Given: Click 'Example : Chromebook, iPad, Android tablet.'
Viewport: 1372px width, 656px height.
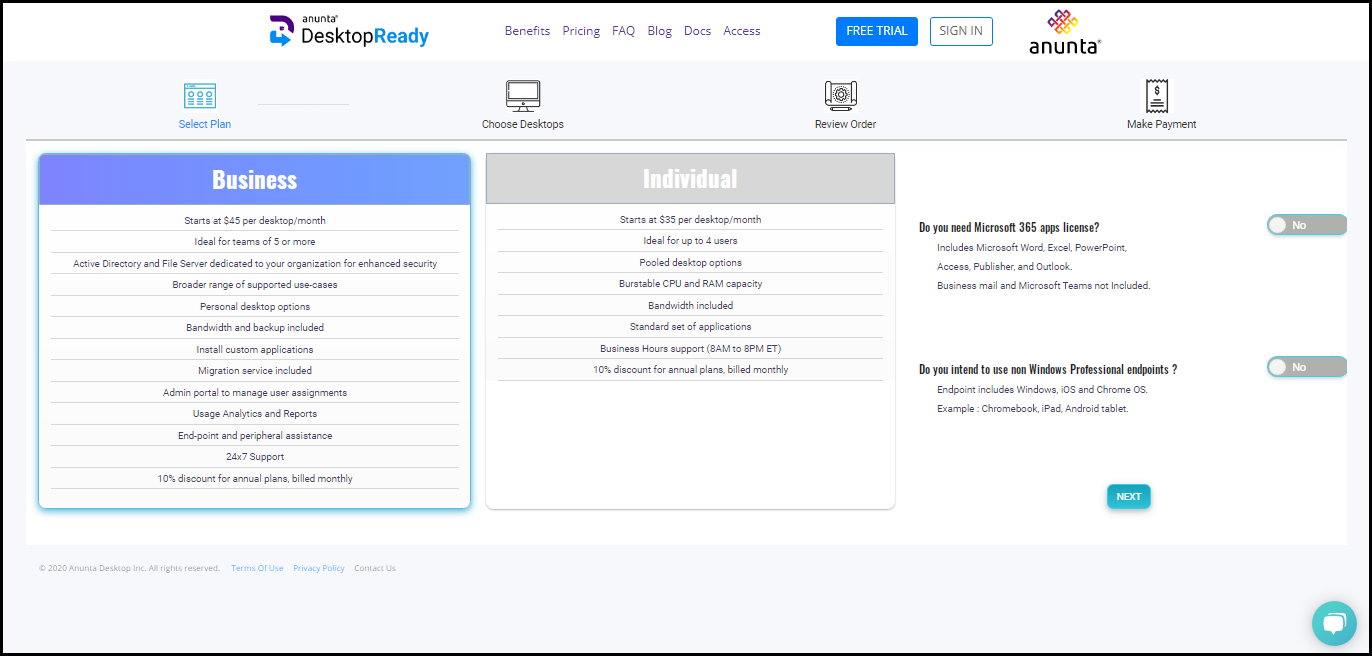Looking at the screenshot, I should 1032,409.
